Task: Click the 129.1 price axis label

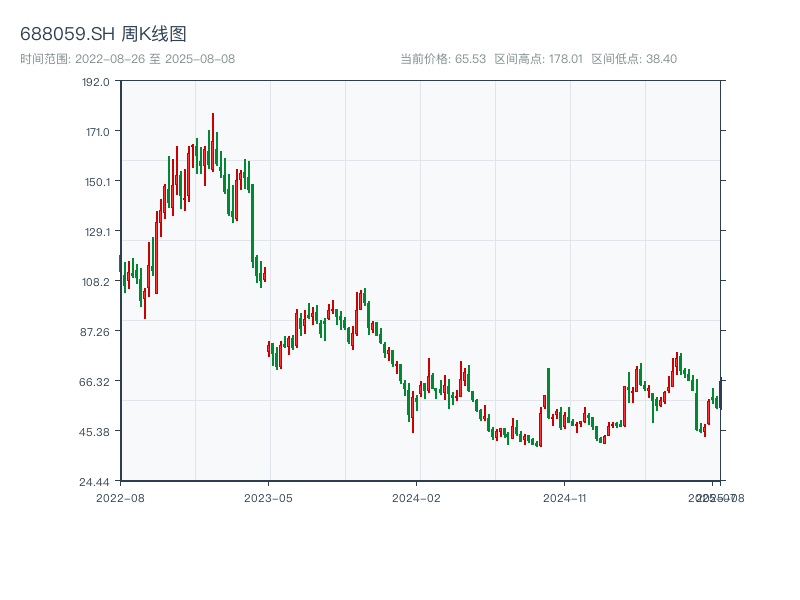Action: (x=96, y=232)
